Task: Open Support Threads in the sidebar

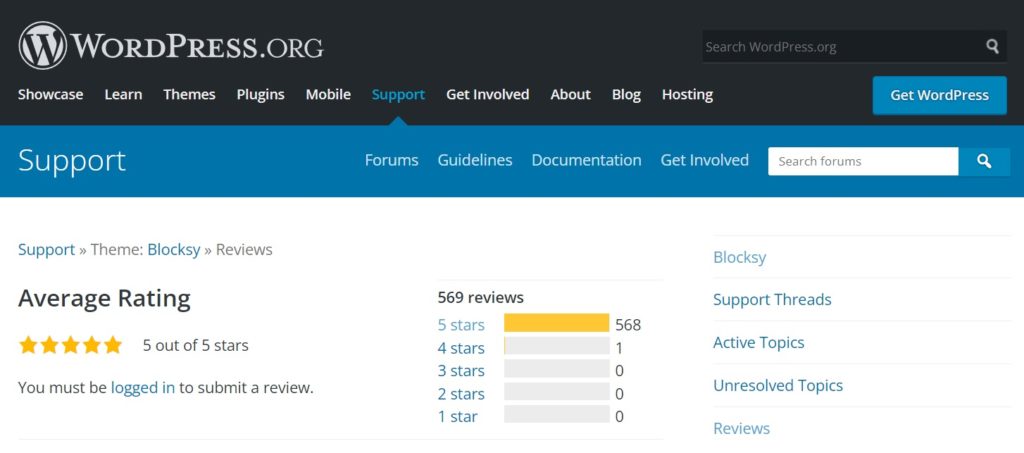Action: 772,300
